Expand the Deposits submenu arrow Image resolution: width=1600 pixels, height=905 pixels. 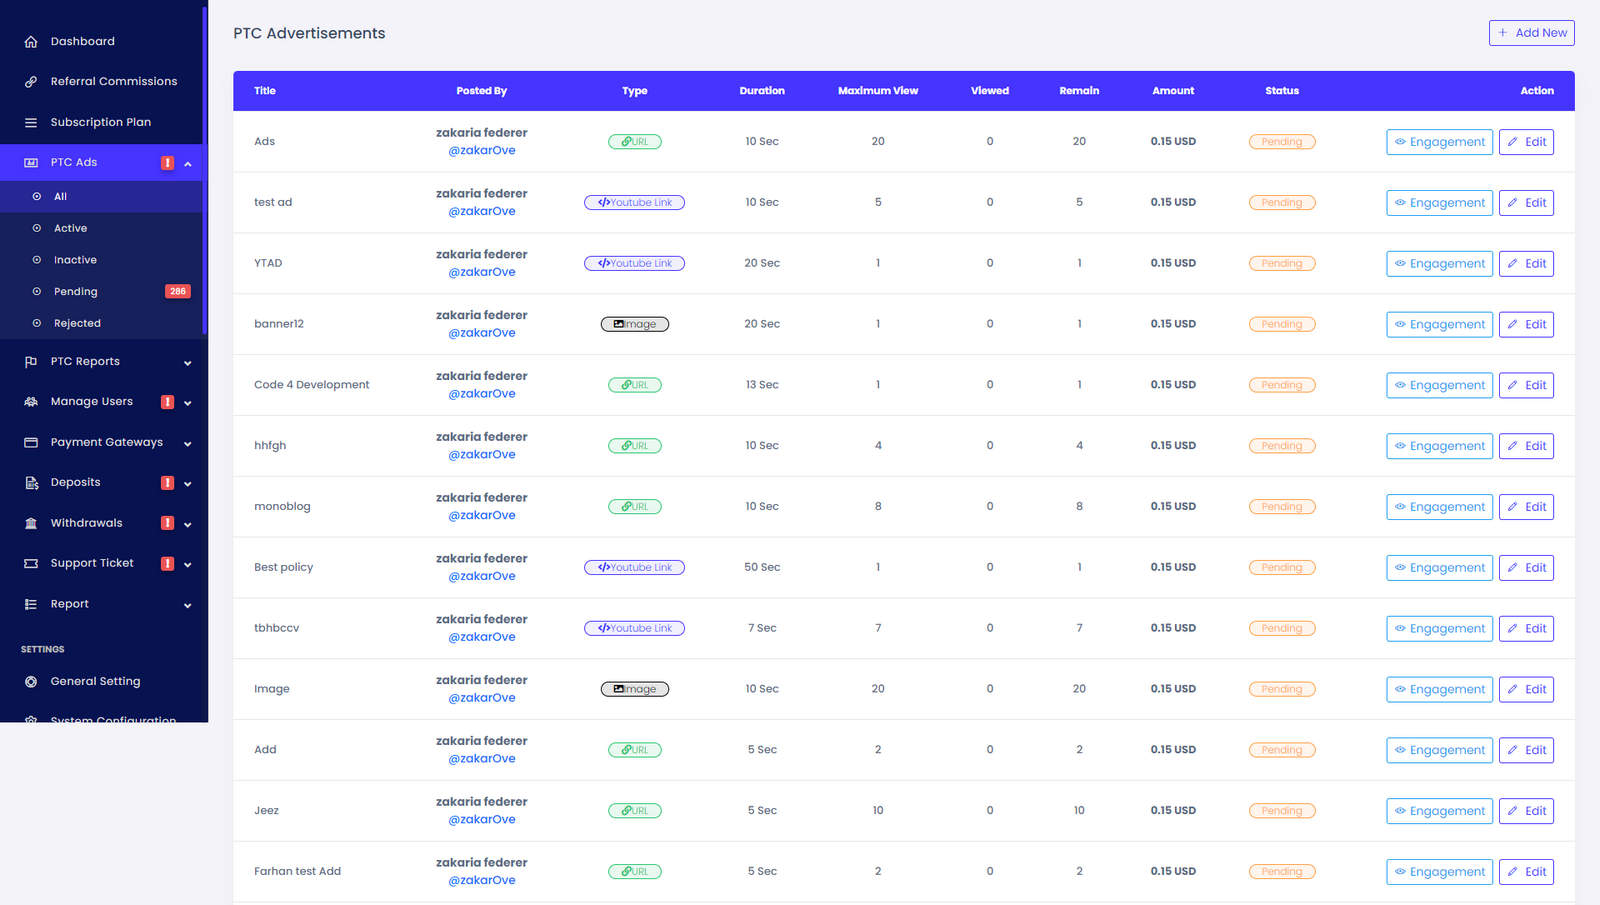pos(188,484)
